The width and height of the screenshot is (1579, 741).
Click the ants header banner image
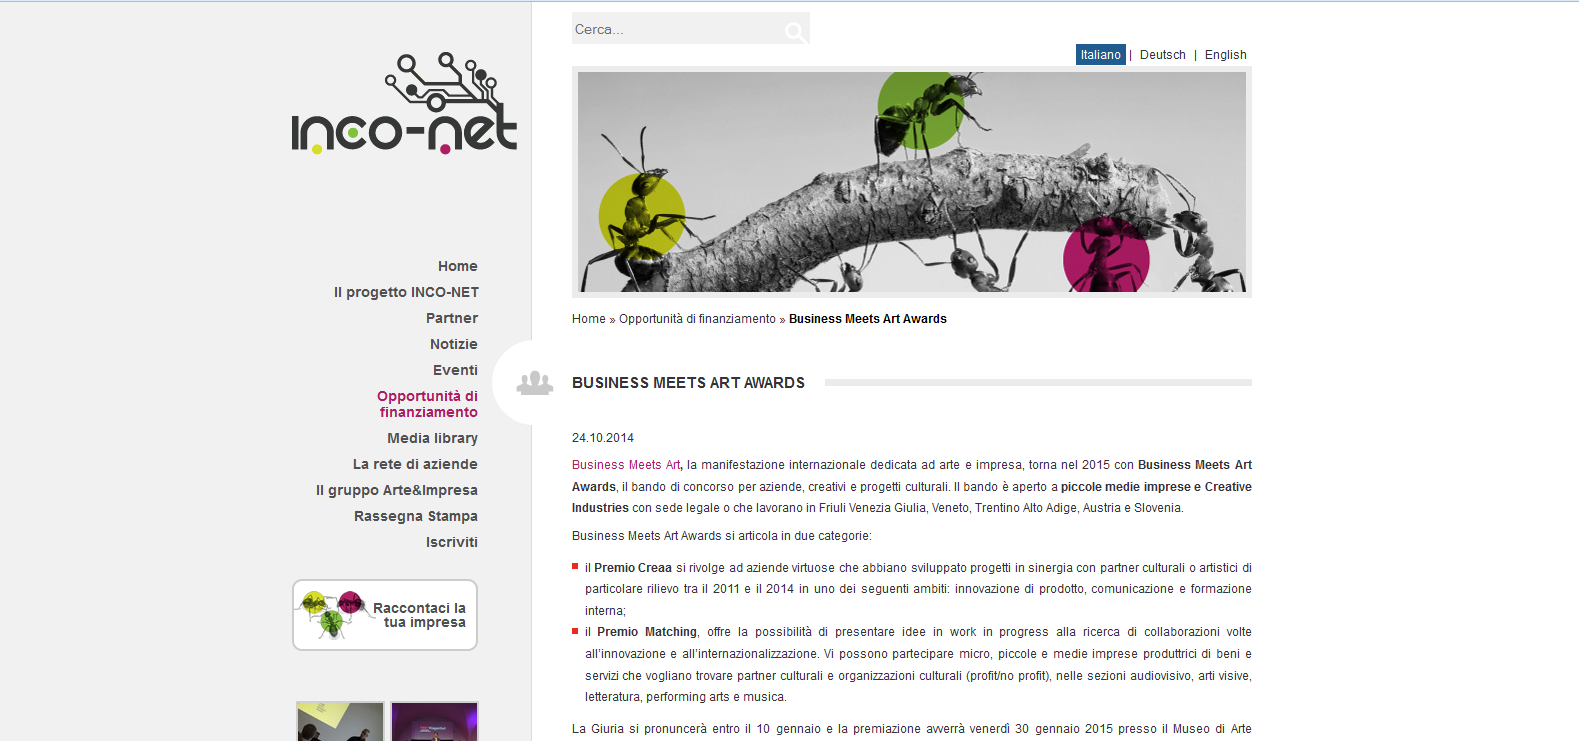coord(912,182)
